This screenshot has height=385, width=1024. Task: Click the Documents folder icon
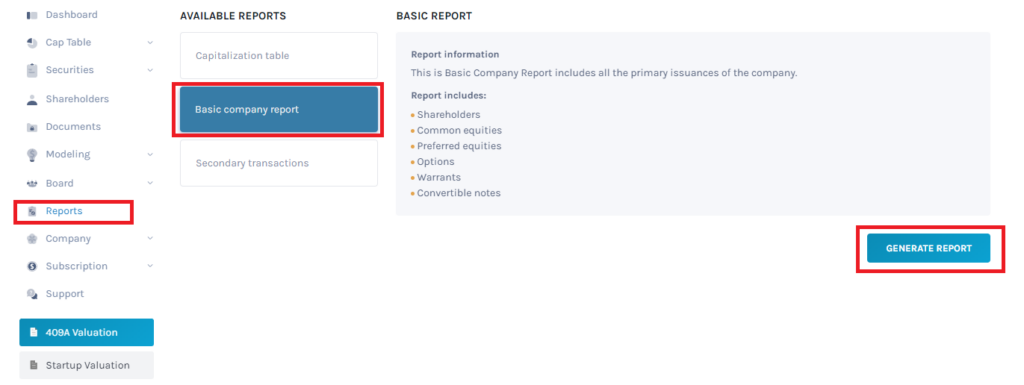pyautogui.click(x=31, y=127)
